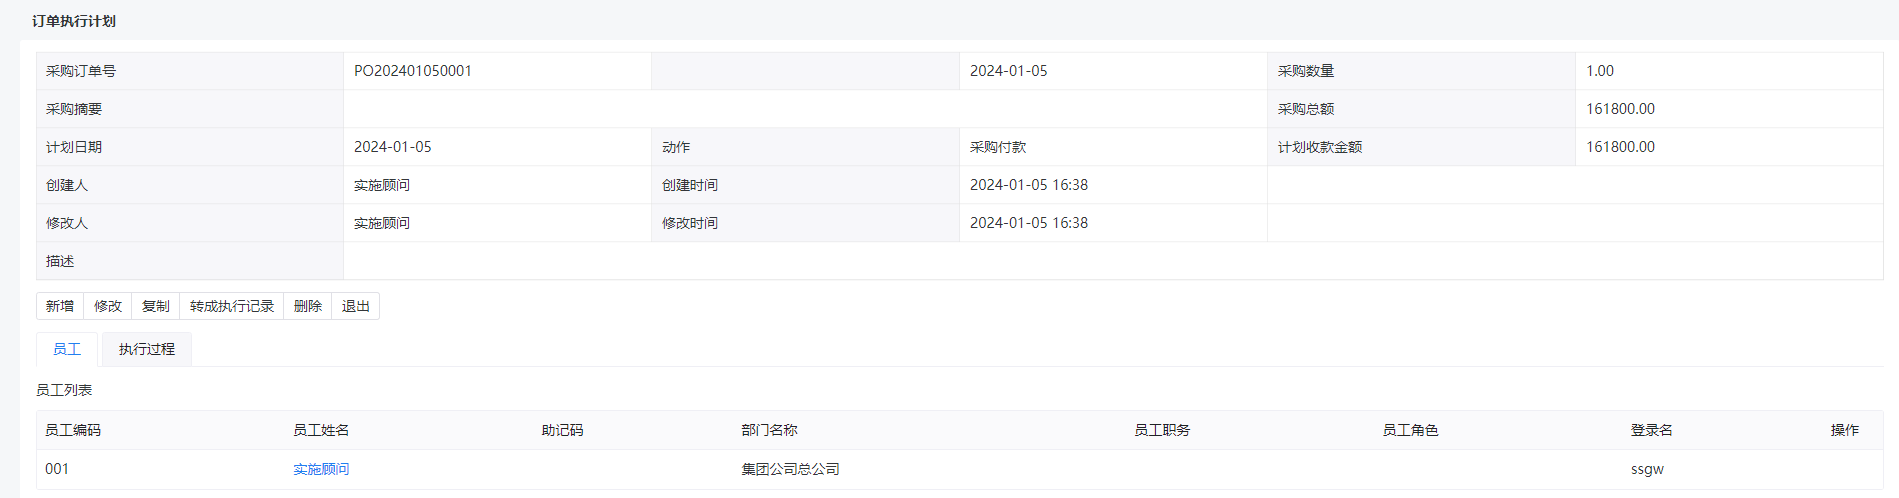Open the 执行过程 tab
This screenshot has width=1899, height=498.
point(147,349)
